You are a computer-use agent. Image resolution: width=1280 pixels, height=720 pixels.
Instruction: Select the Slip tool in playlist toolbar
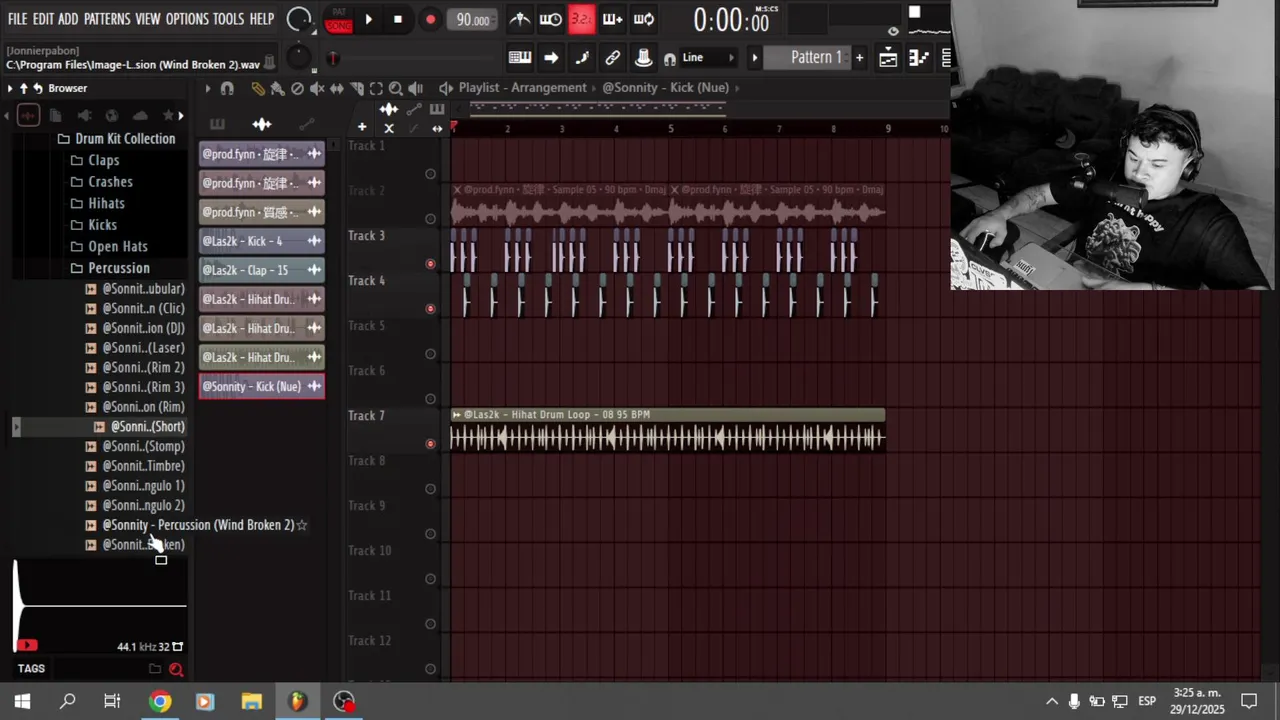coord(337,88)
